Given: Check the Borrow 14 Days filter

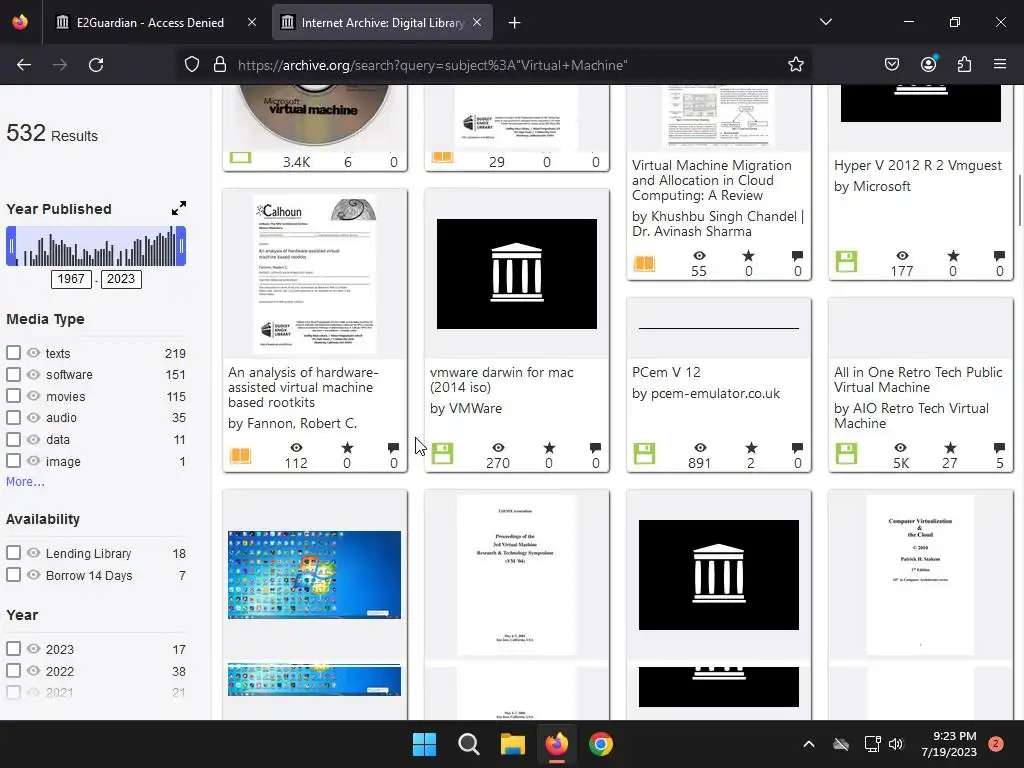Looking at the screenshot, I should pos(13,575).
